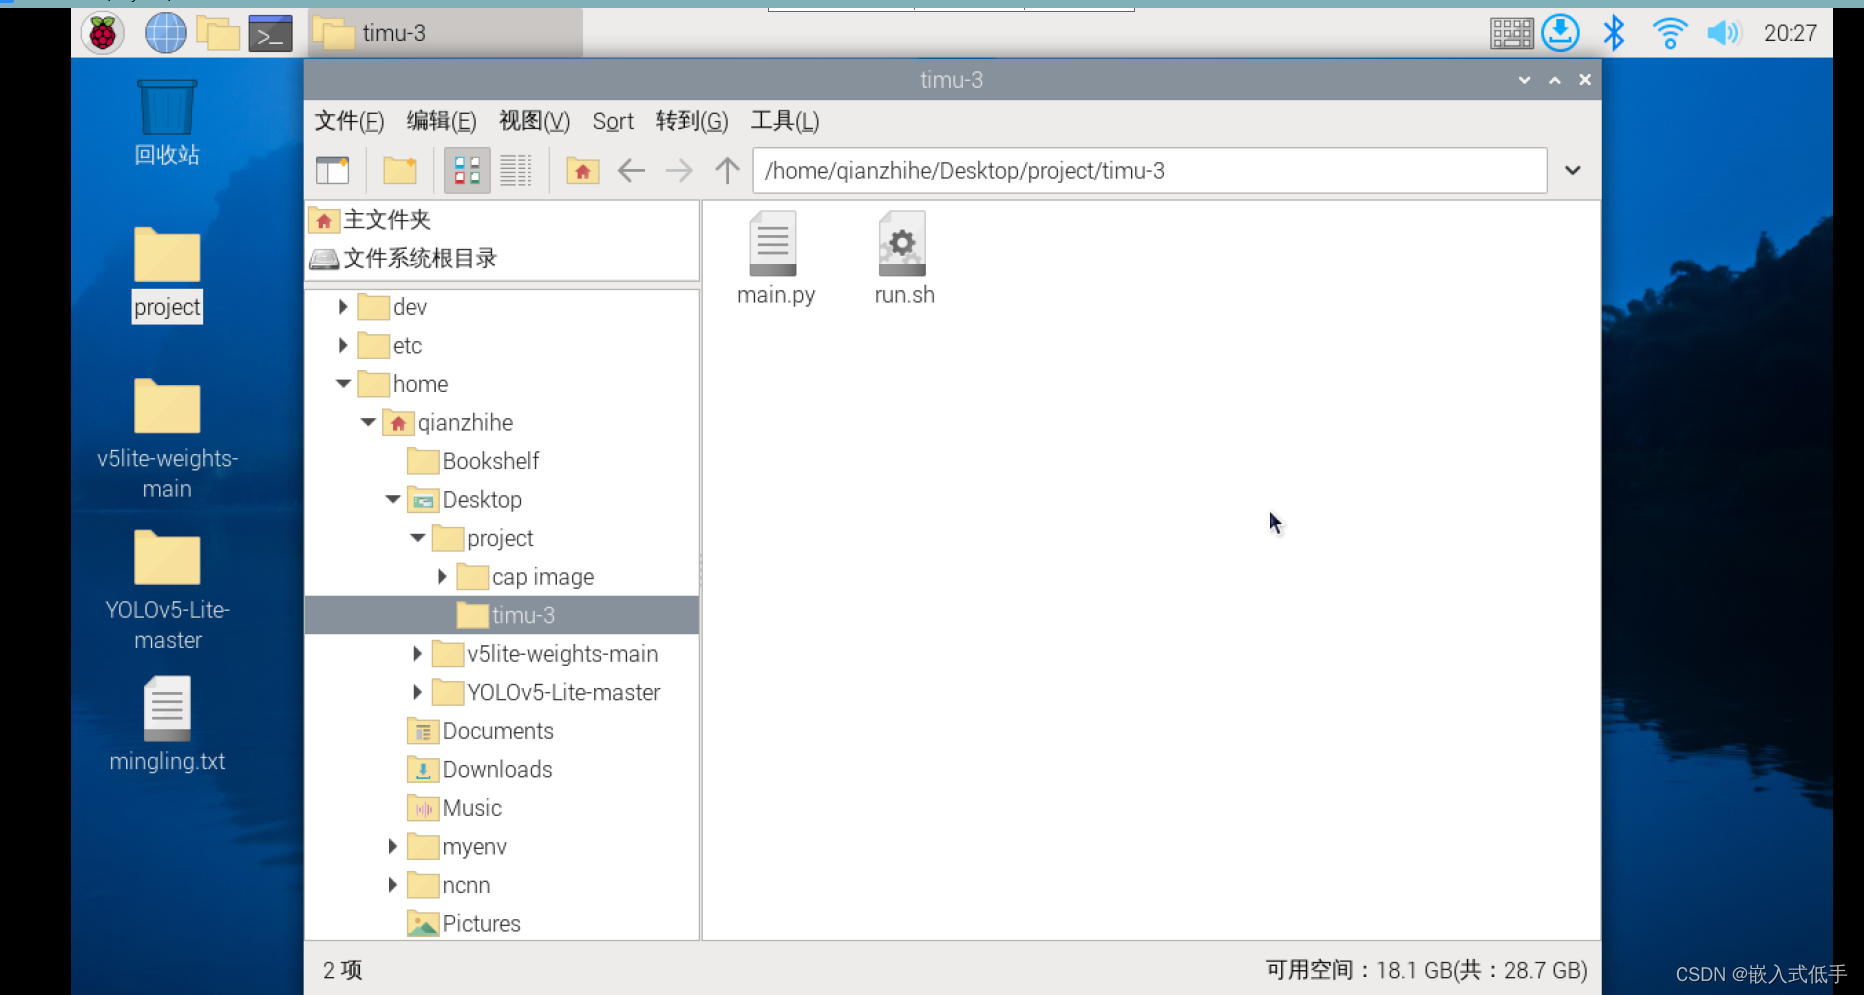Expand the YOLOv5-Lite-master tree node

click(x=417, y=692)
